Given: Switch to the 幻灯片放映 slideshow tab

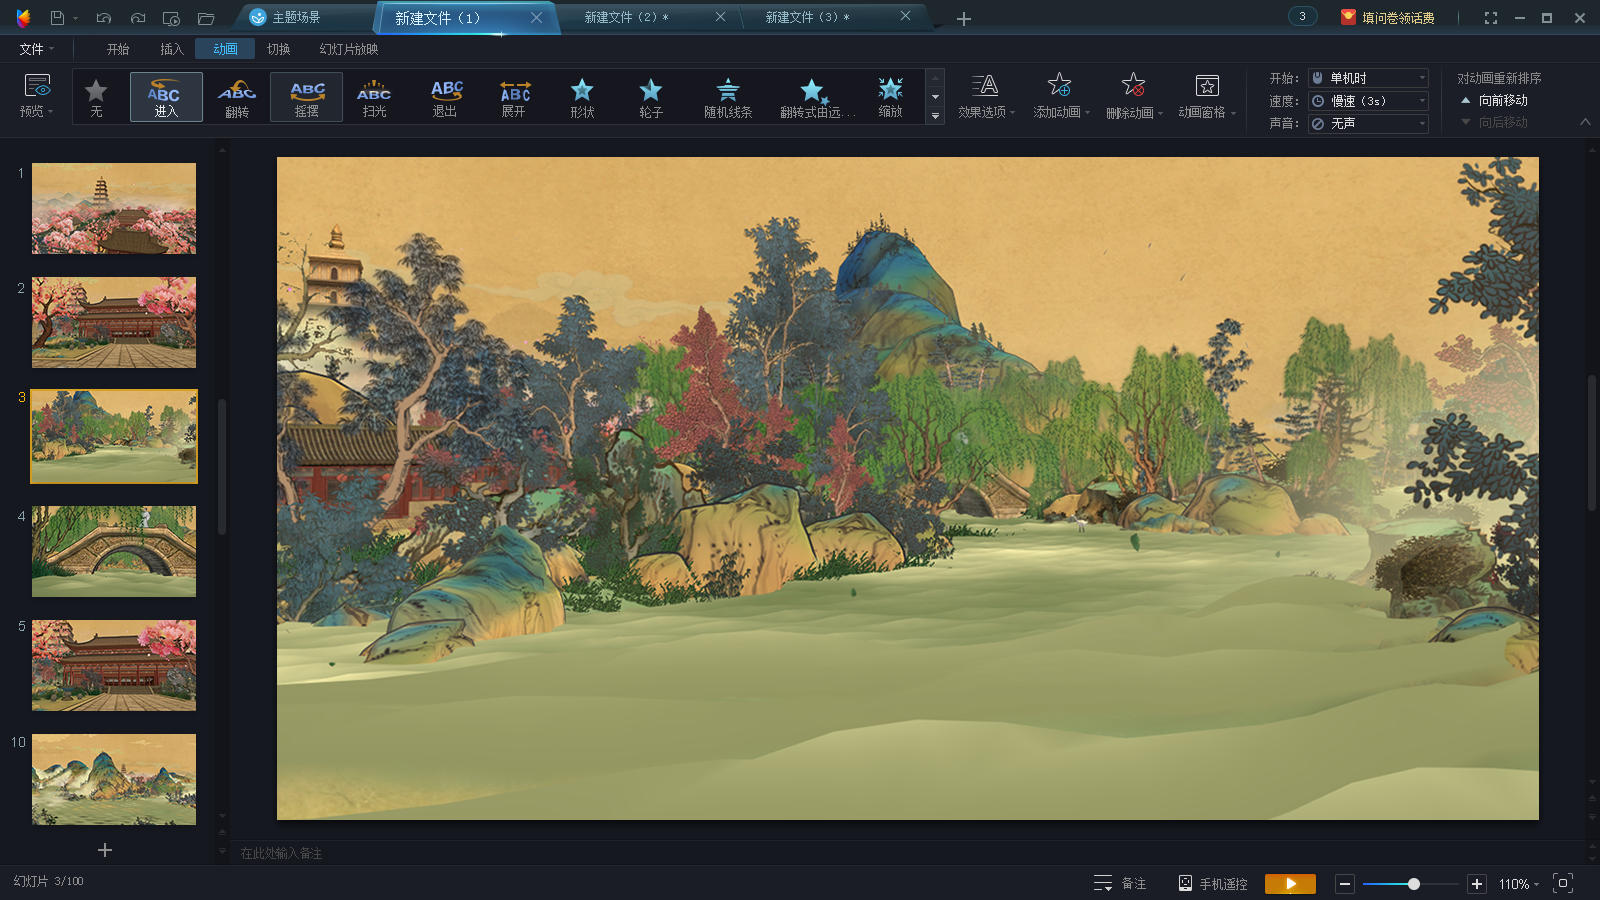Looking at the screenshot, I should [349, 49].
